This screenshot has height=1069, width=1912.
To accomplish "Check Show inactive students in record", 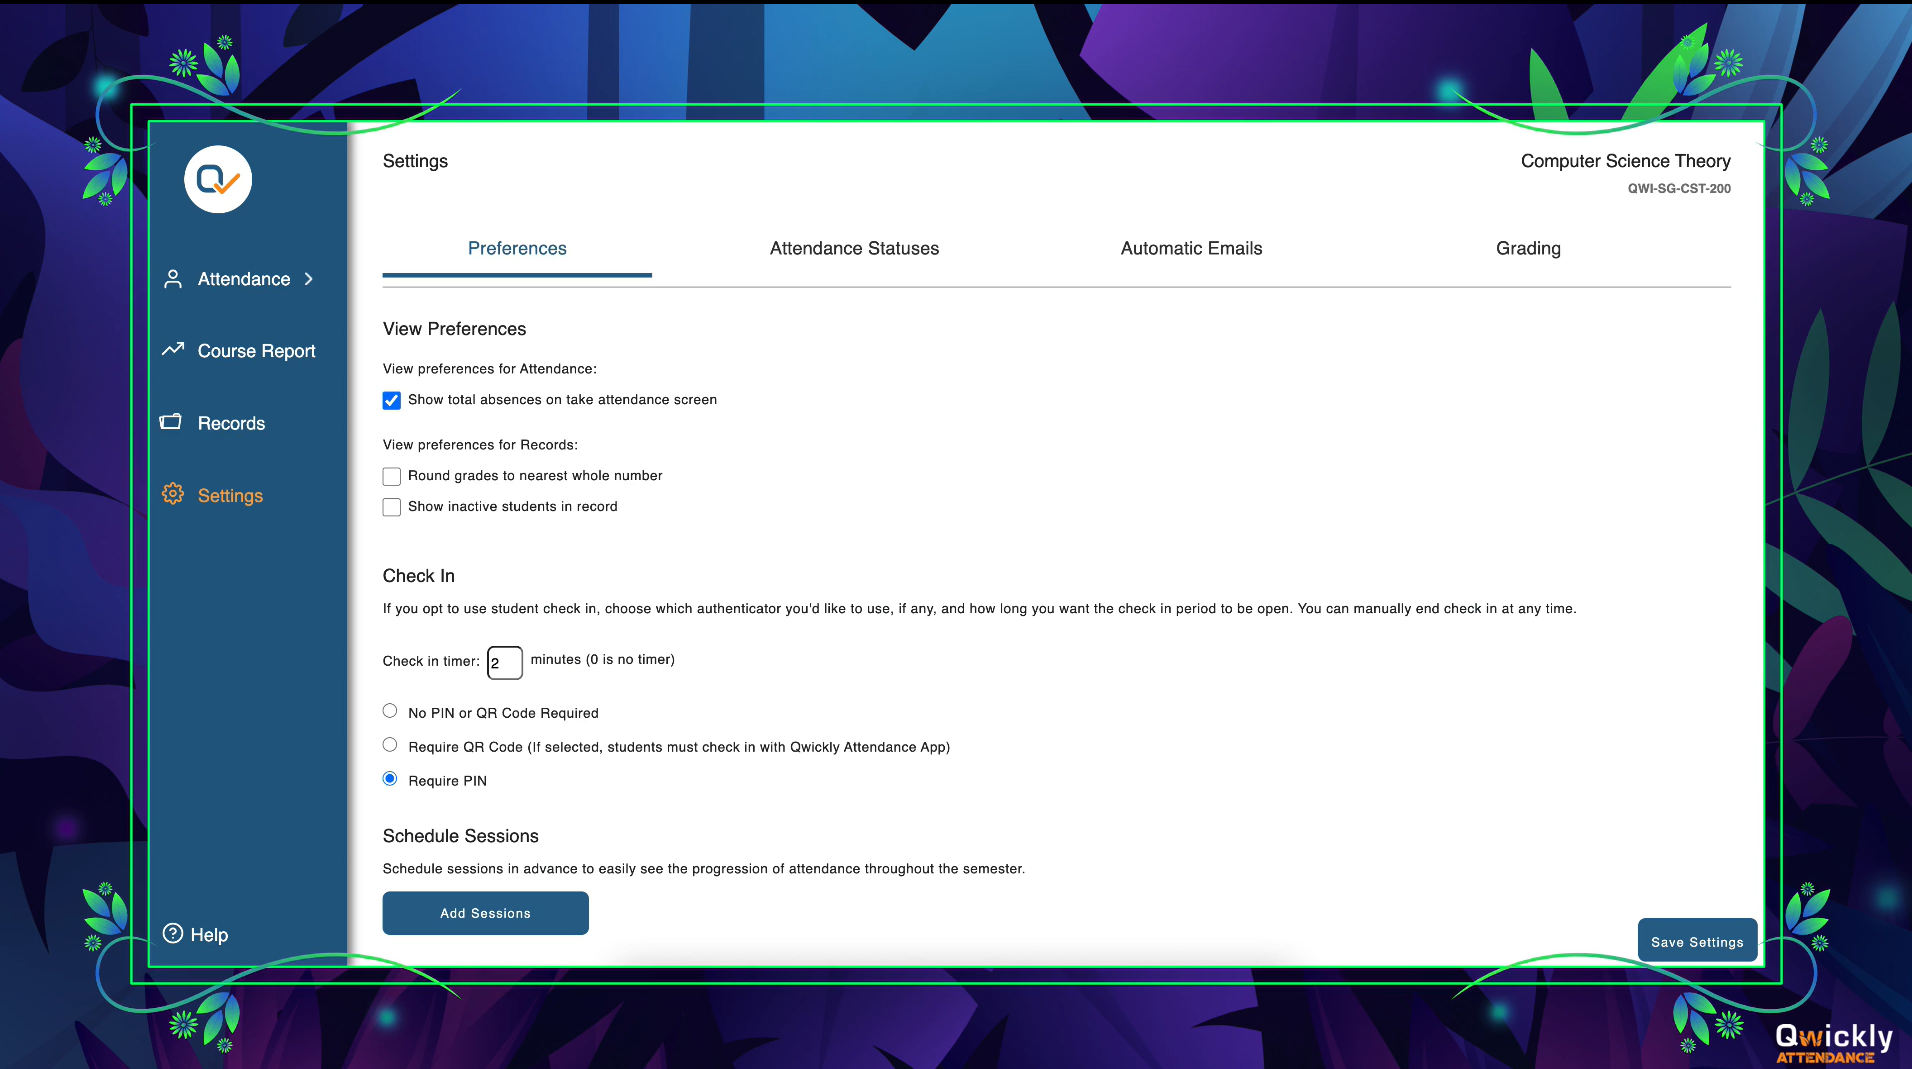I will coord(392,507).
